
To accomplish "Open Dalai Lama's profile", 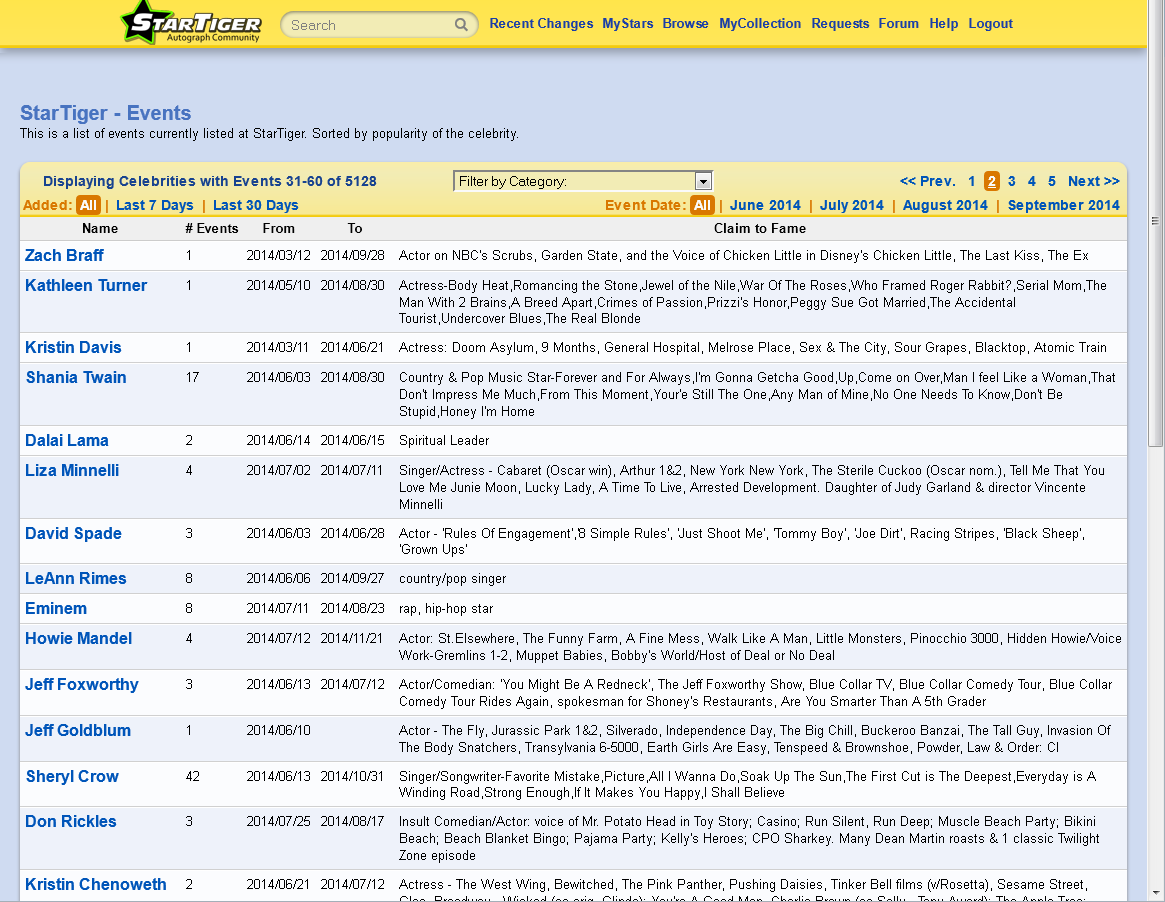I will (x=67, y=440).
